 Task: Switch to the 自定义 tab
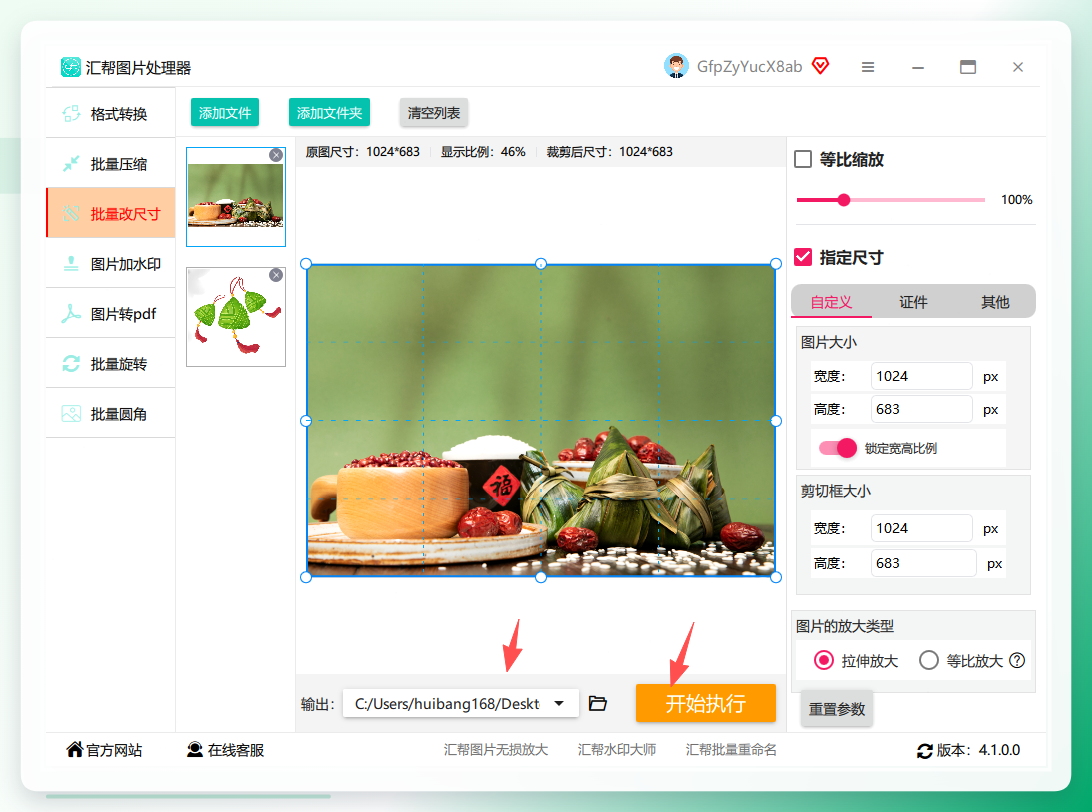coord(831,302)
